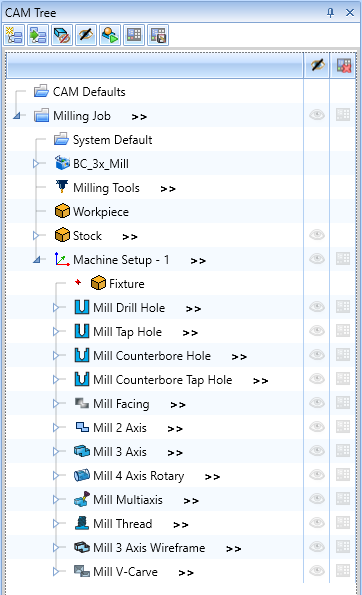
Task: Click the first CAM Tree toolbar icon
Action: (x=14, y=35)
